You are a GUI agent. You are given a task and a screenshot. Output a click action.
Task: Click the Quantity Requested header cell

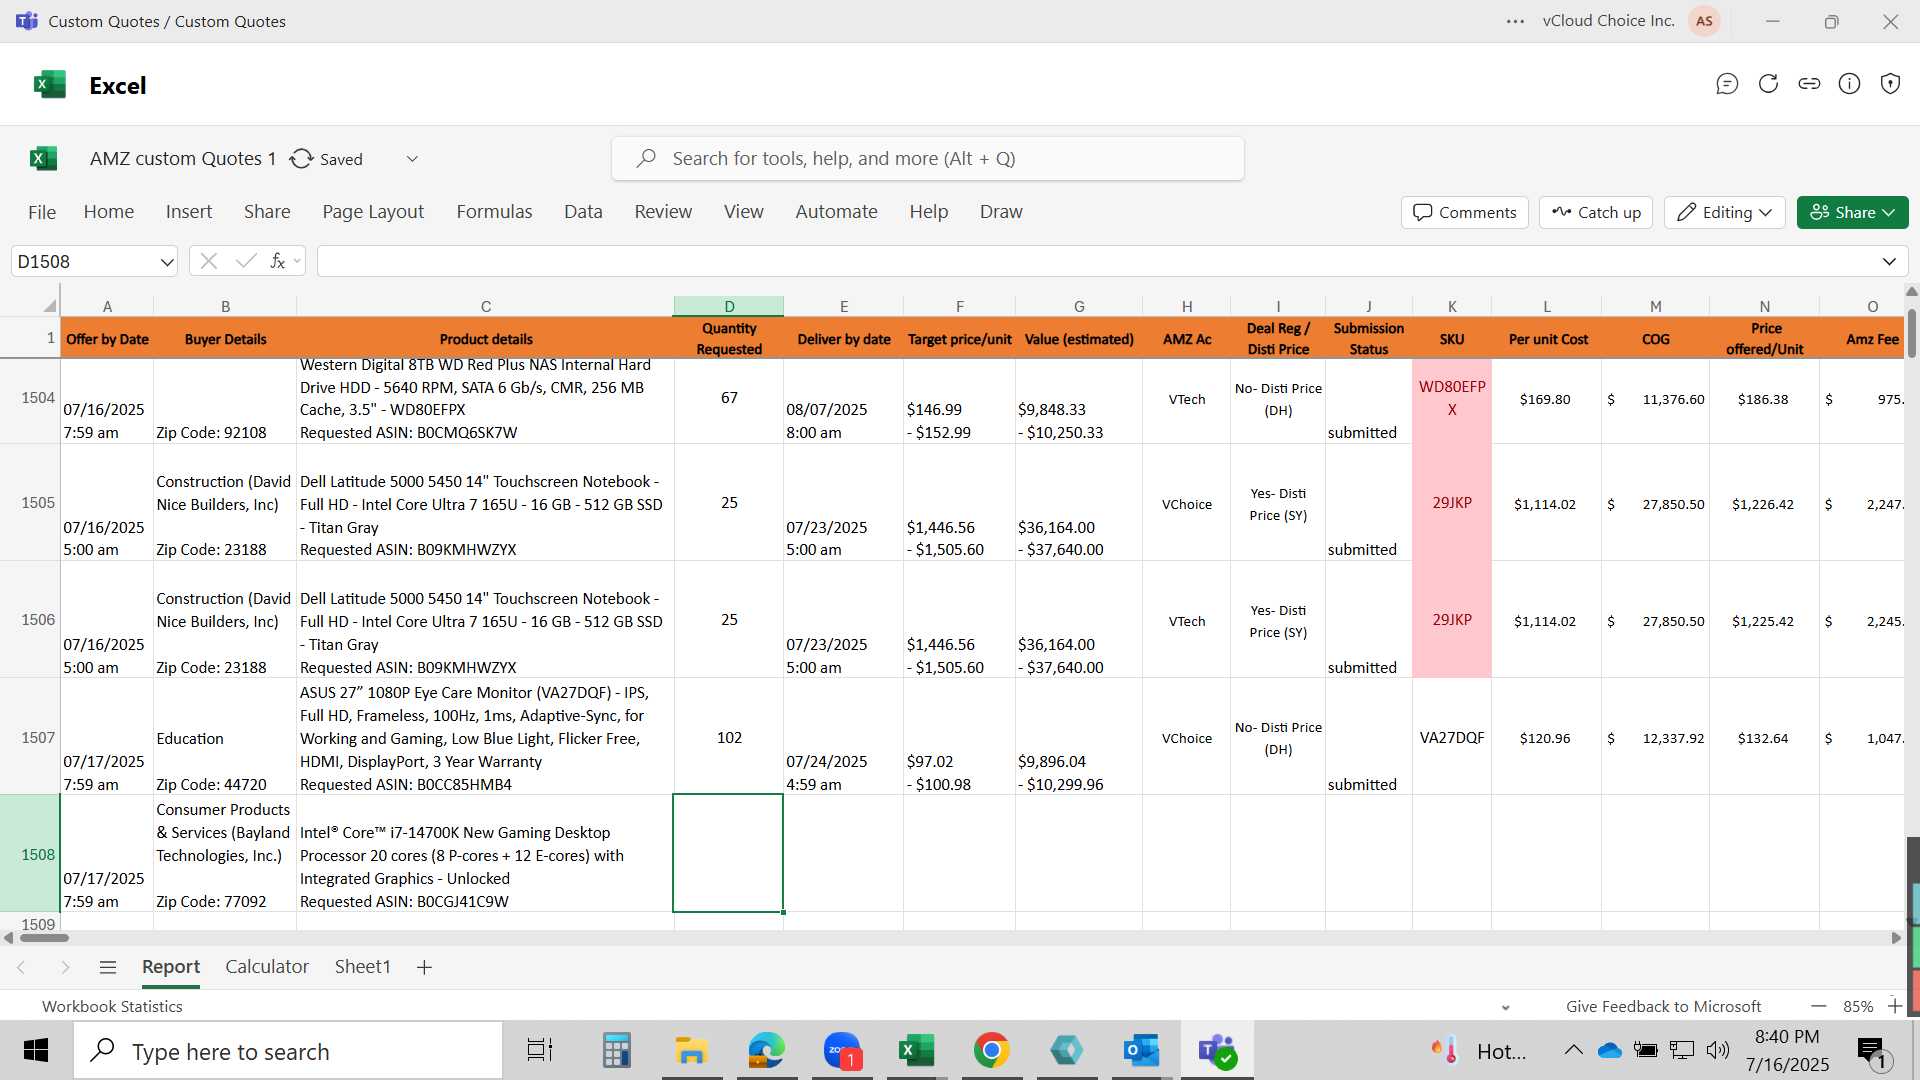click(x=729, y=338)
